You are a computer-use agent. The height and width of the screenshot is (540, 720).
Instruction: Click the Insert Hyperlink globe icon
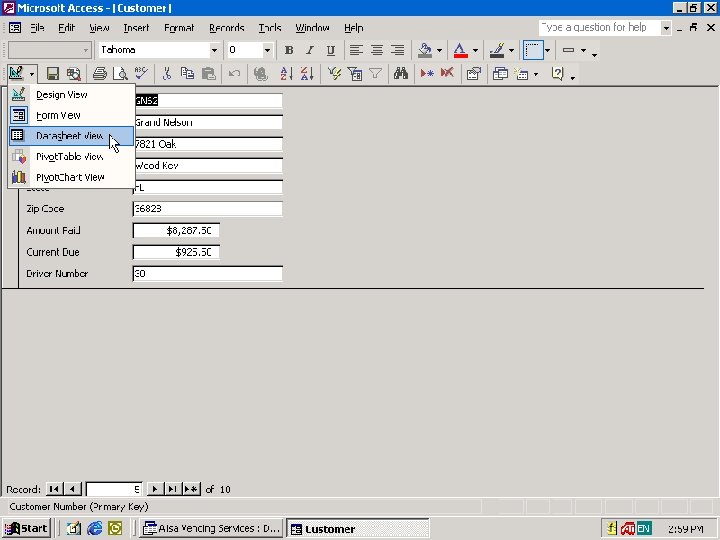point(260,73)
